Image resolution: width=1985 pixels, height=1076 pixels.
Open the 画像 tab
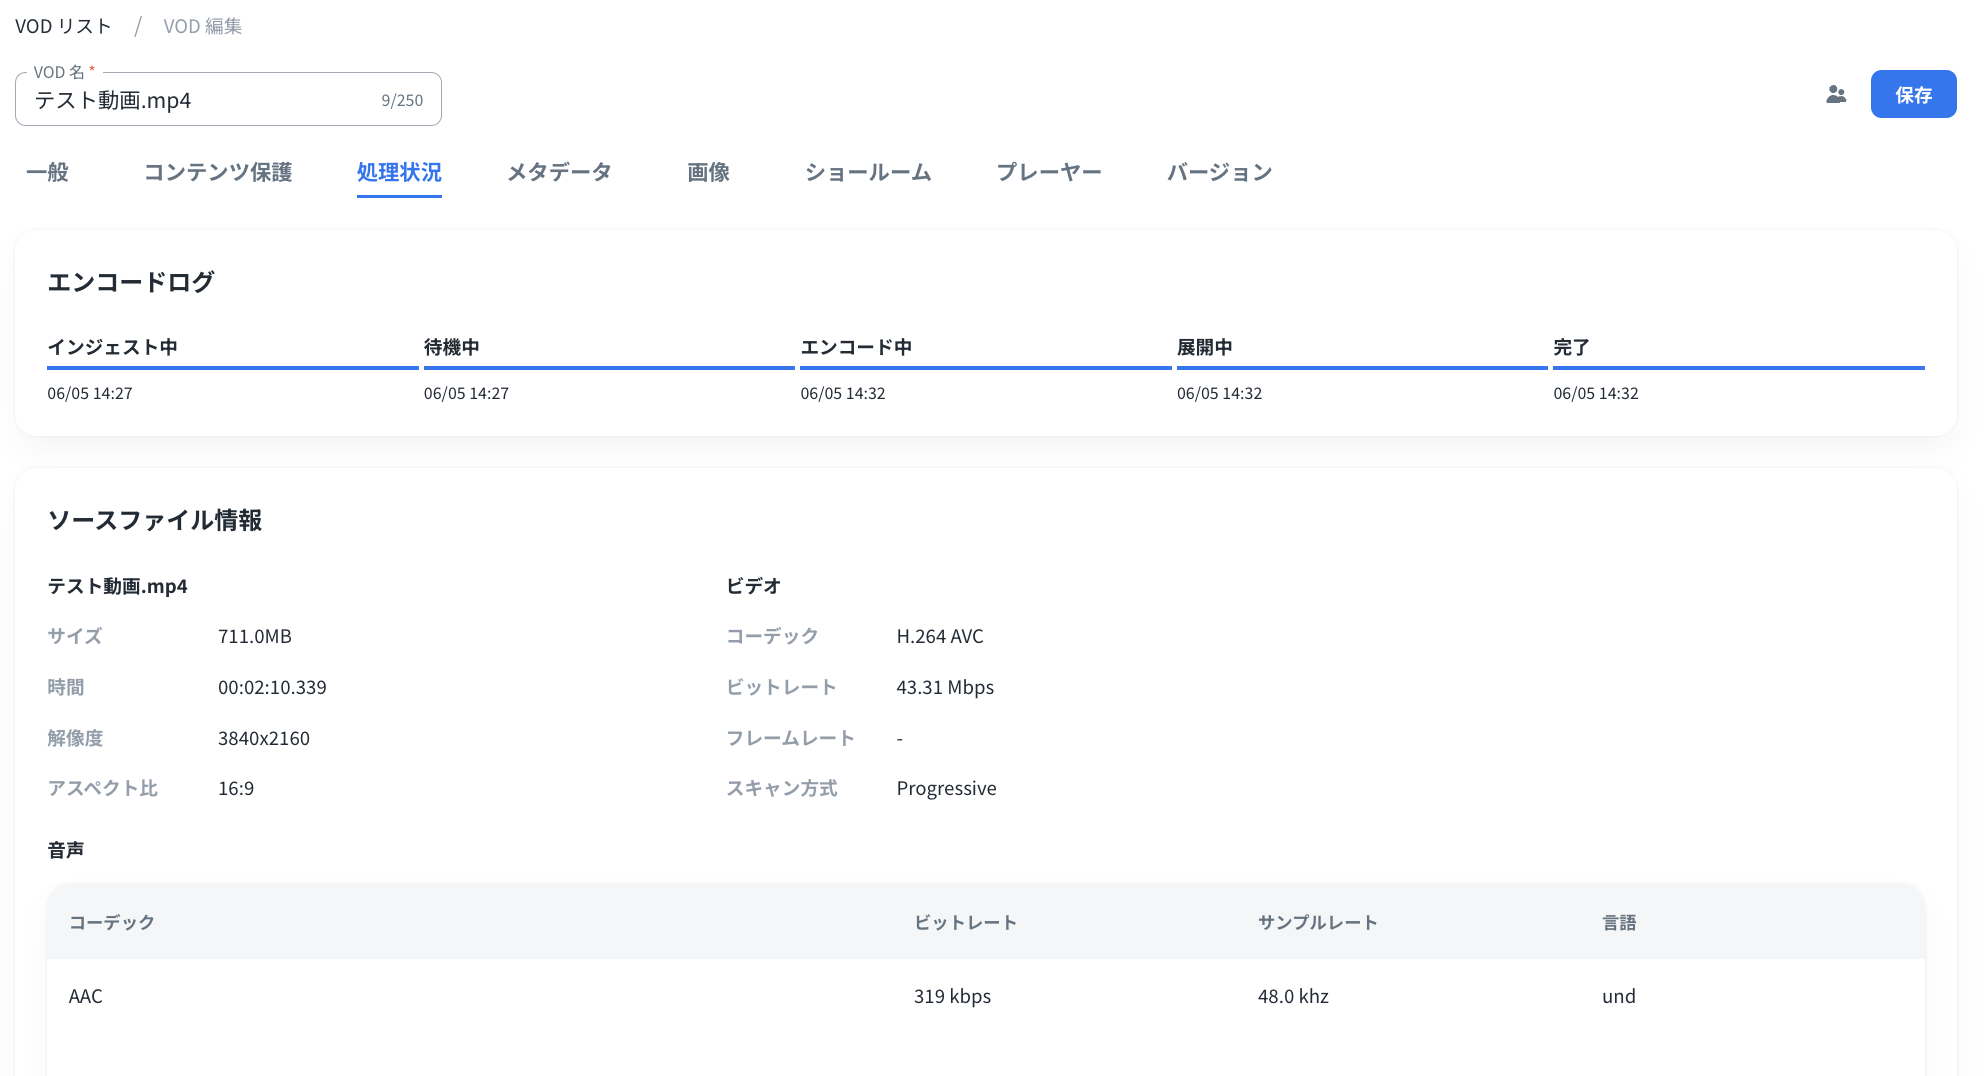click(708, 172)
